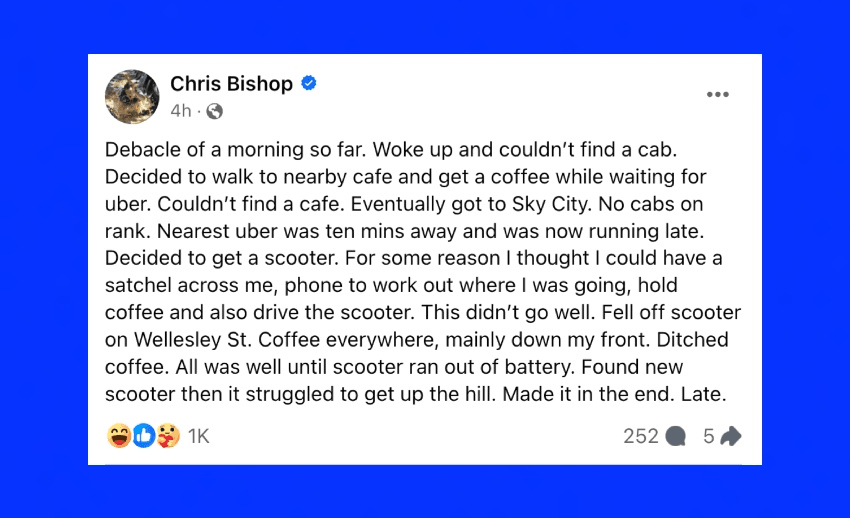Image resolution: width=850 pixels, height=518 pixels.
Task: Open the three-dot post options menu
Action: click(x=717, y=95)
